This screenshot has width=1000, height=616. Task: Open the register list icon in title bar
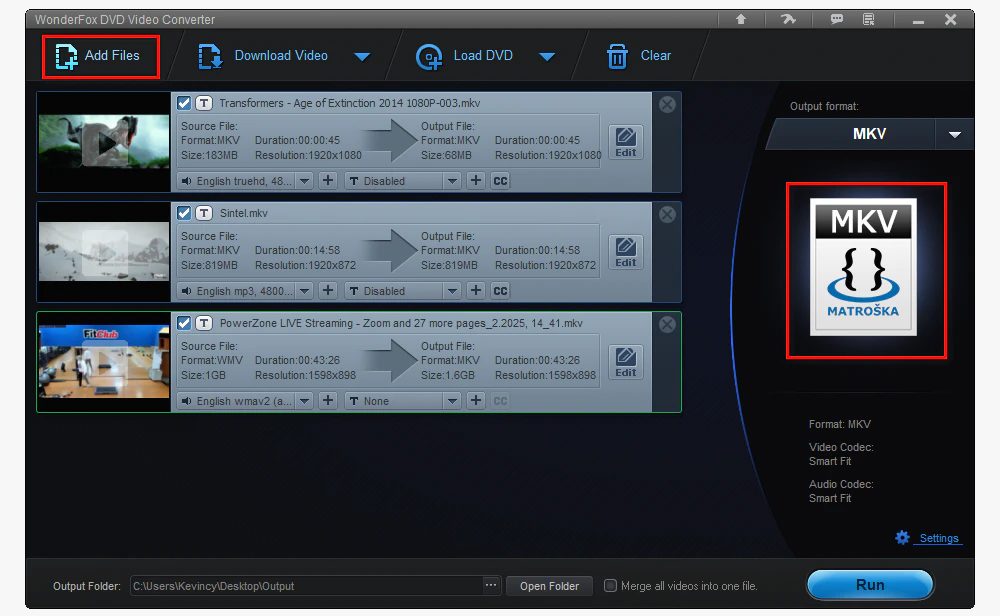869,19
